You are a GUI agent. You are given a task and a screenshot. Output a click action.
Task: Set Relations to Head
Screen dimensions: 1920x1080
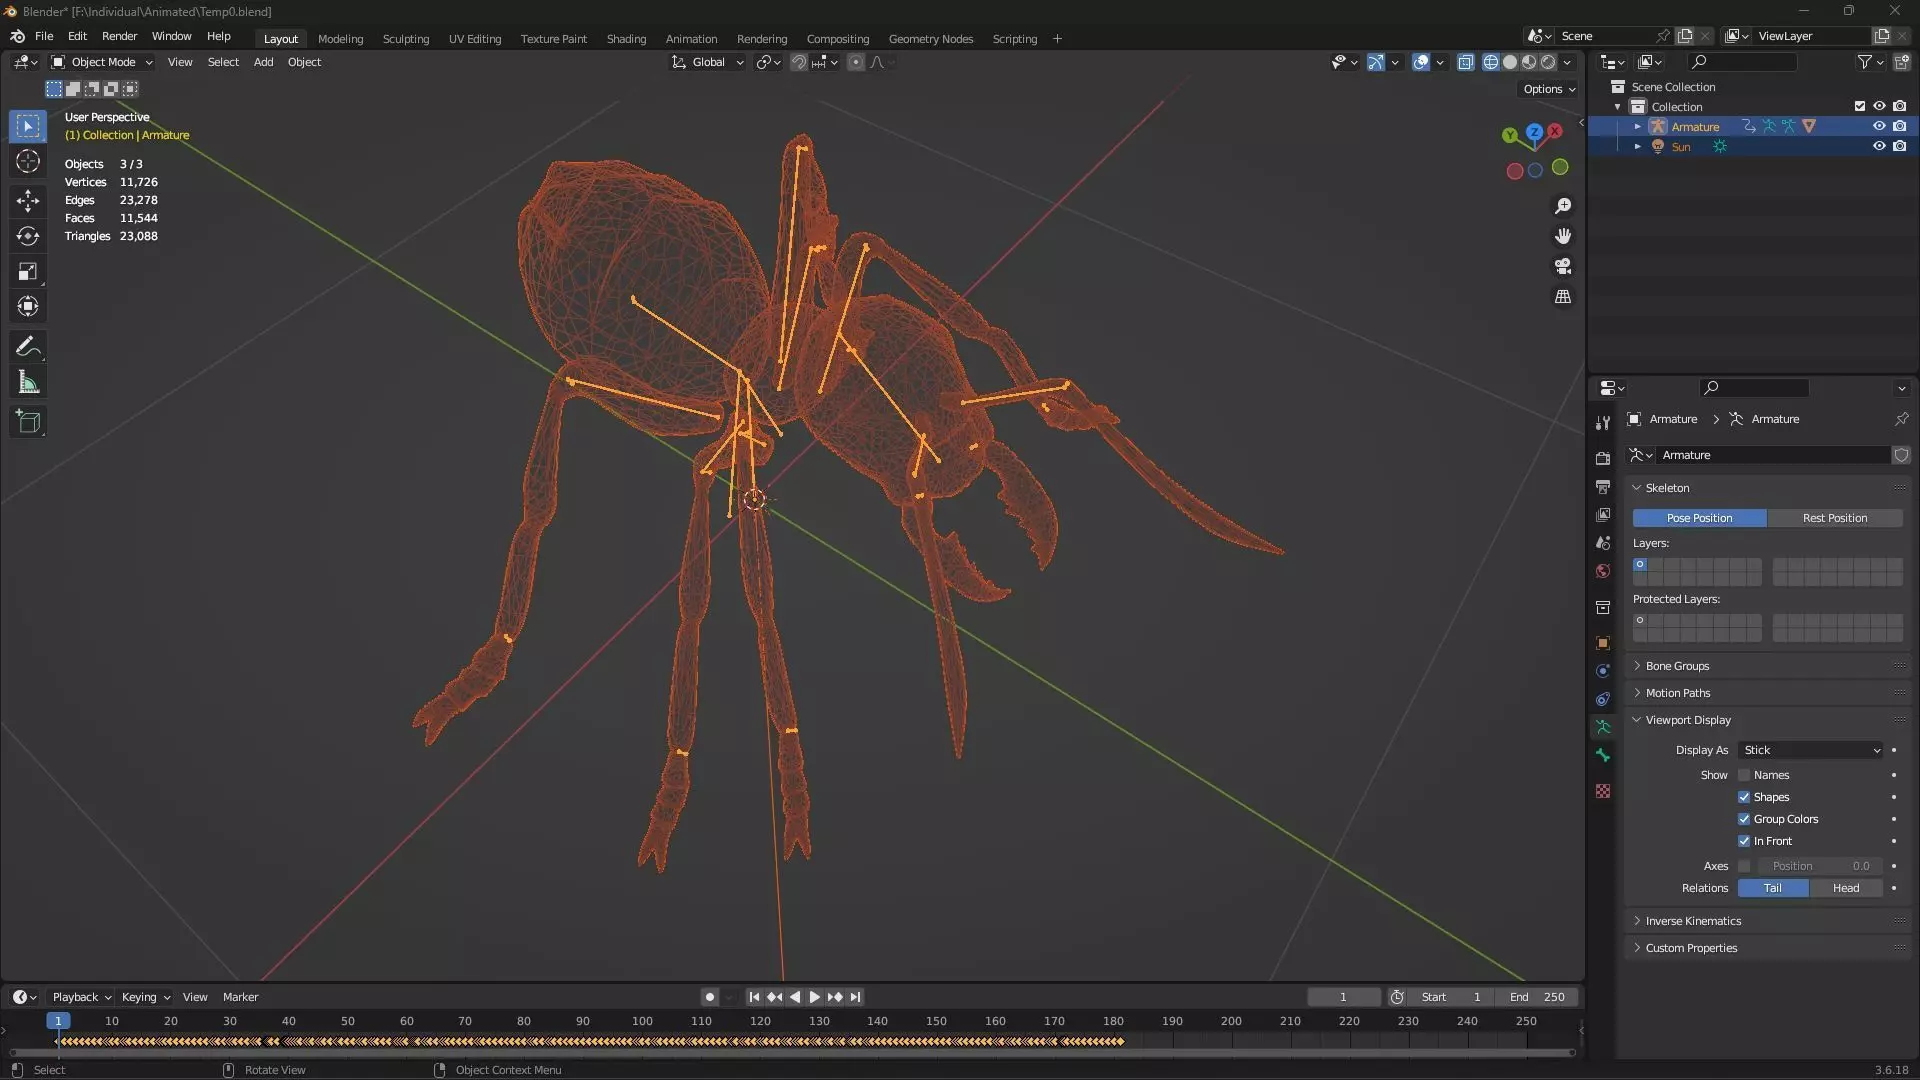[x=1845, y=888]
